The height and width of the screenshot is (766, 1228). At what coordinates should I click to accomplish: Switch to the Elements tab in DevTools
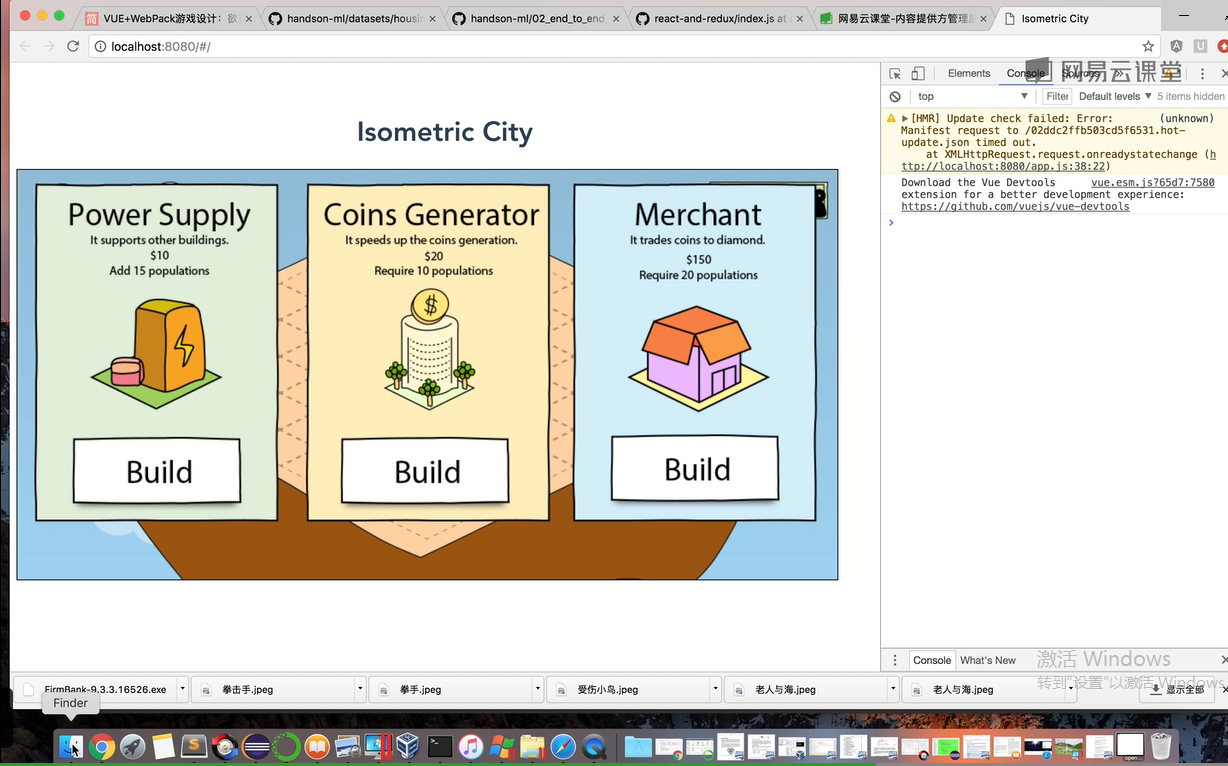click(x=968, y=74)
